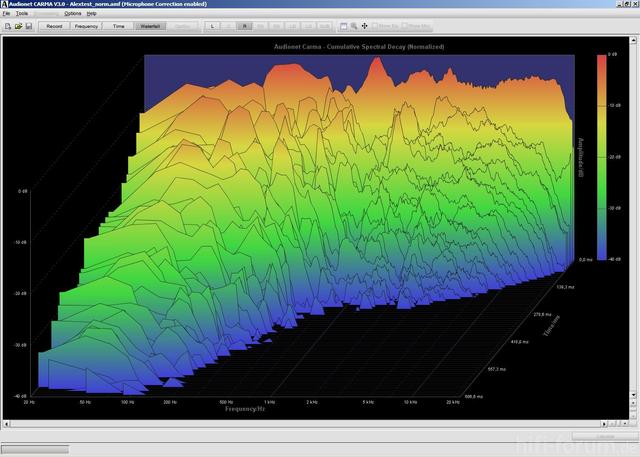Toggle the L channel button
The width and height of the screenshot is (640, 457).
pos(212,25)
